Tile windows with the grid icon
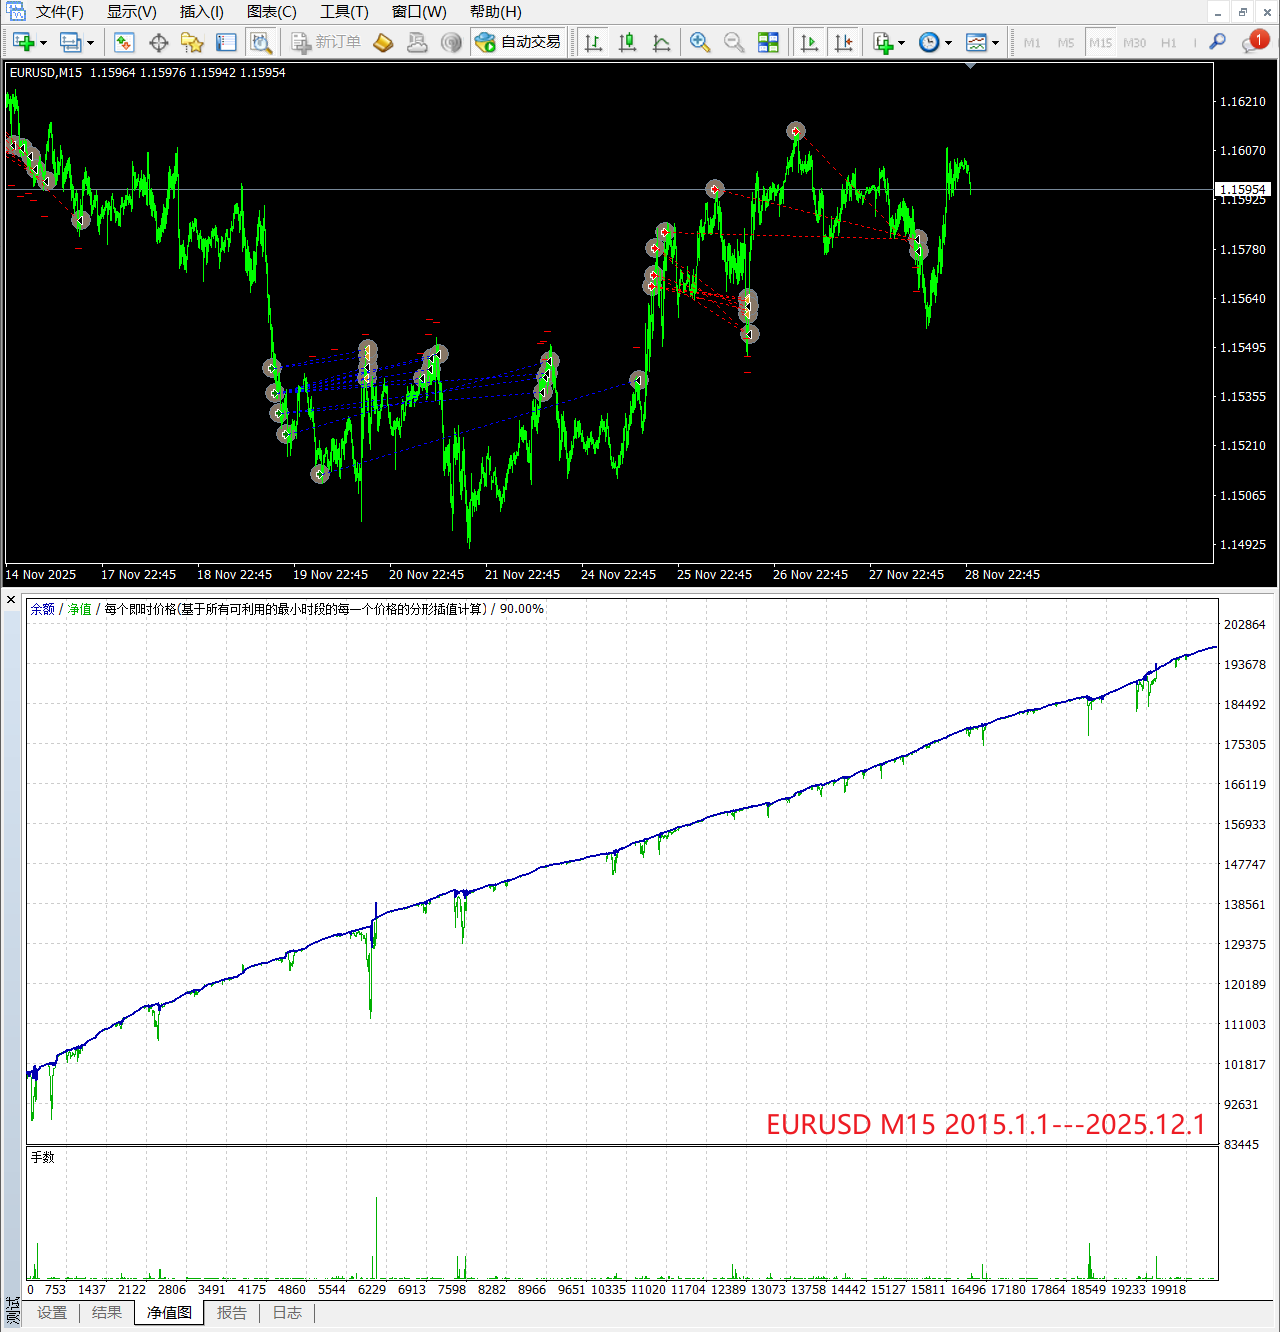The image size is (1280, 1332). pyautogui.click(x=768, y=42)
